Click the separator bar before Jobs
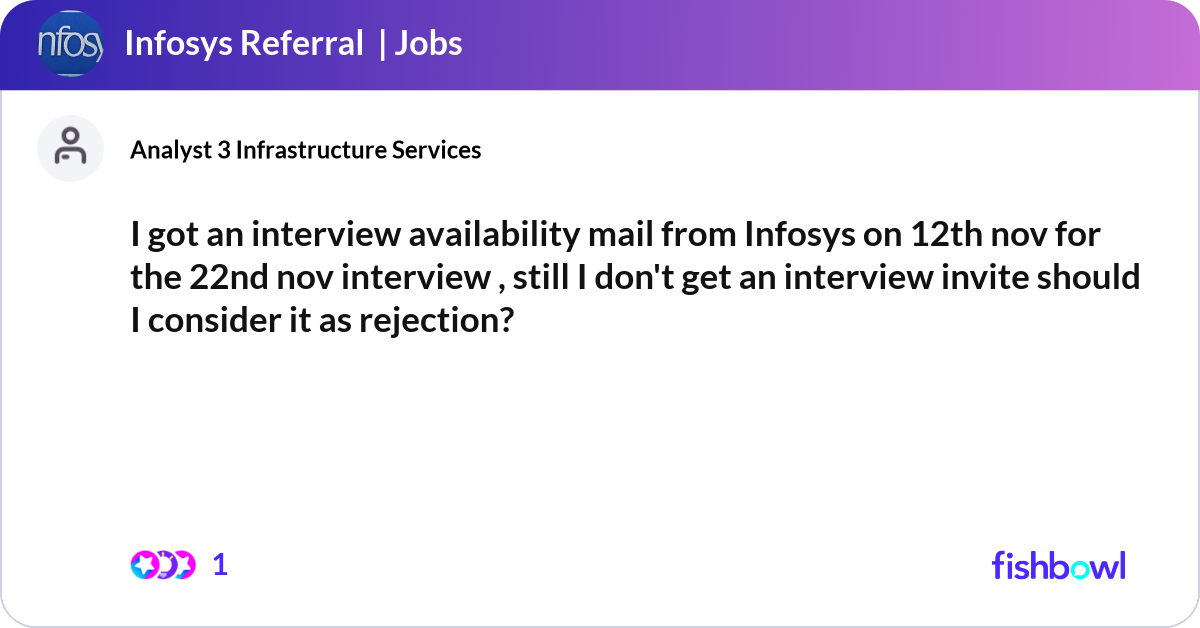This screenshot has width=1200, height=628. click(382, 44)
